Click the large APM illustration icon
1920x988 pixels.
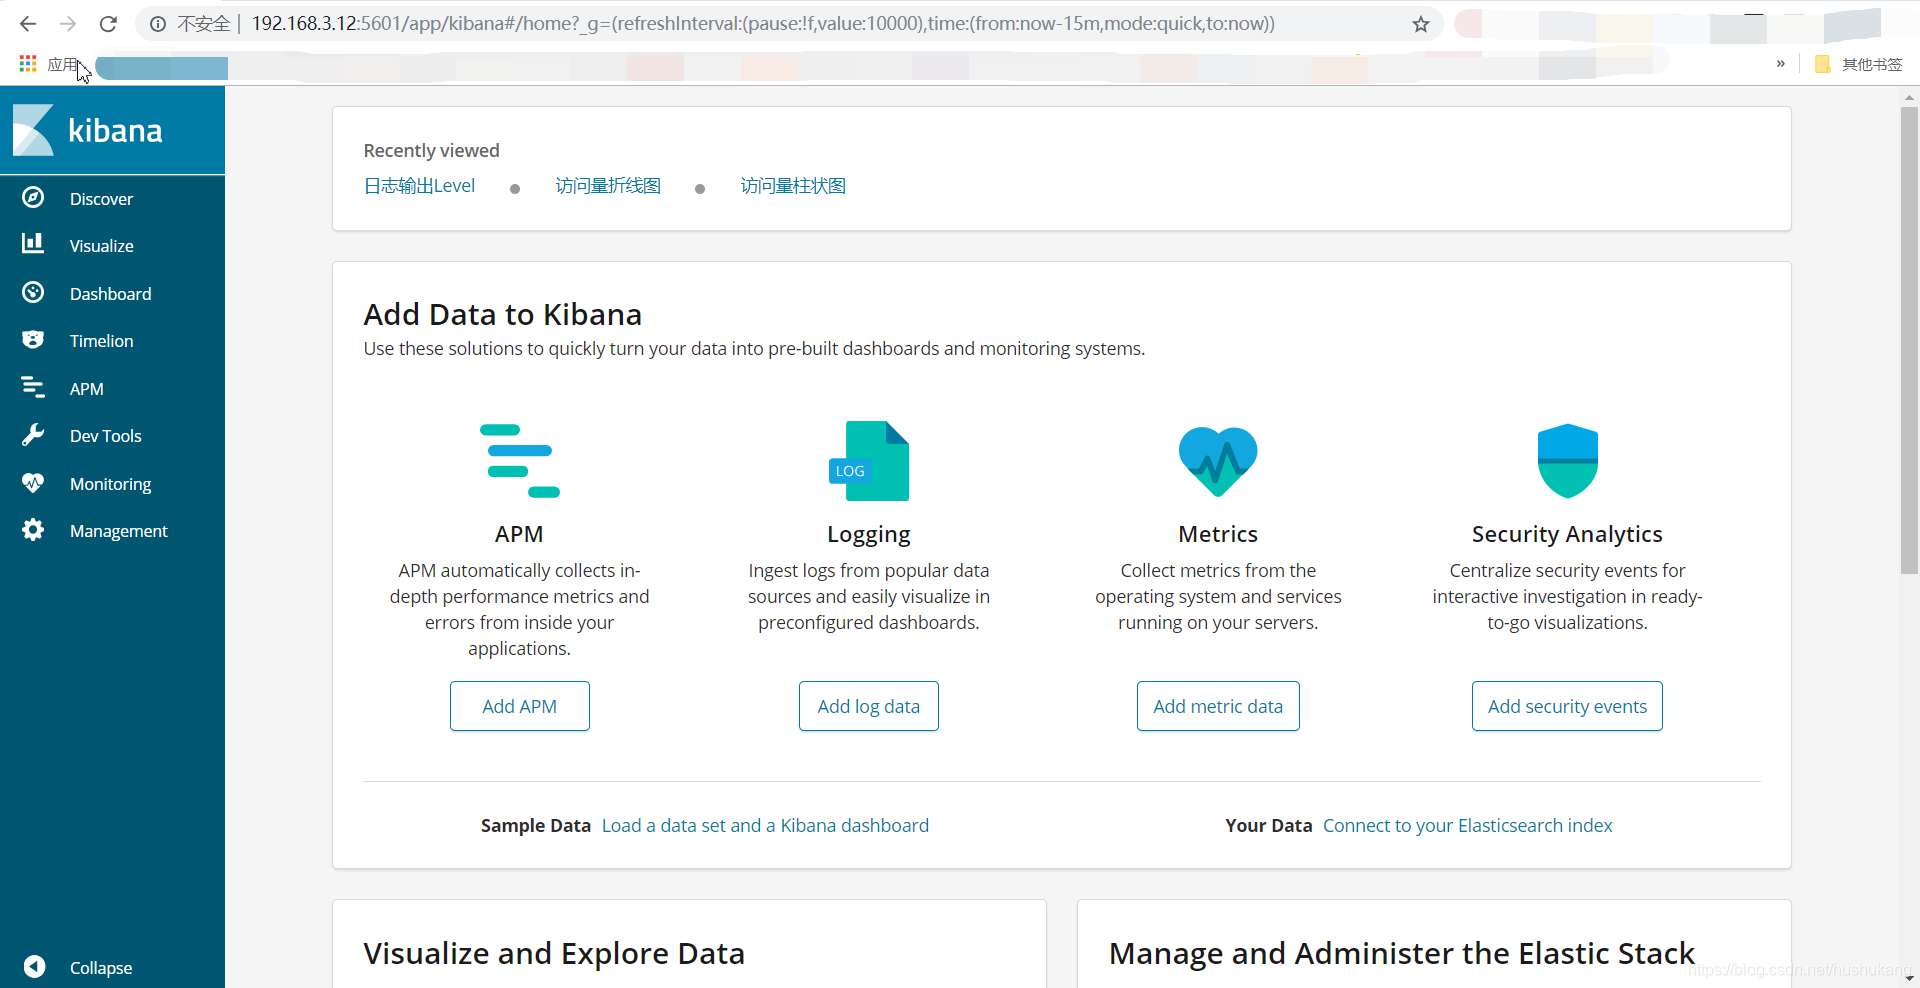point(519,460)
